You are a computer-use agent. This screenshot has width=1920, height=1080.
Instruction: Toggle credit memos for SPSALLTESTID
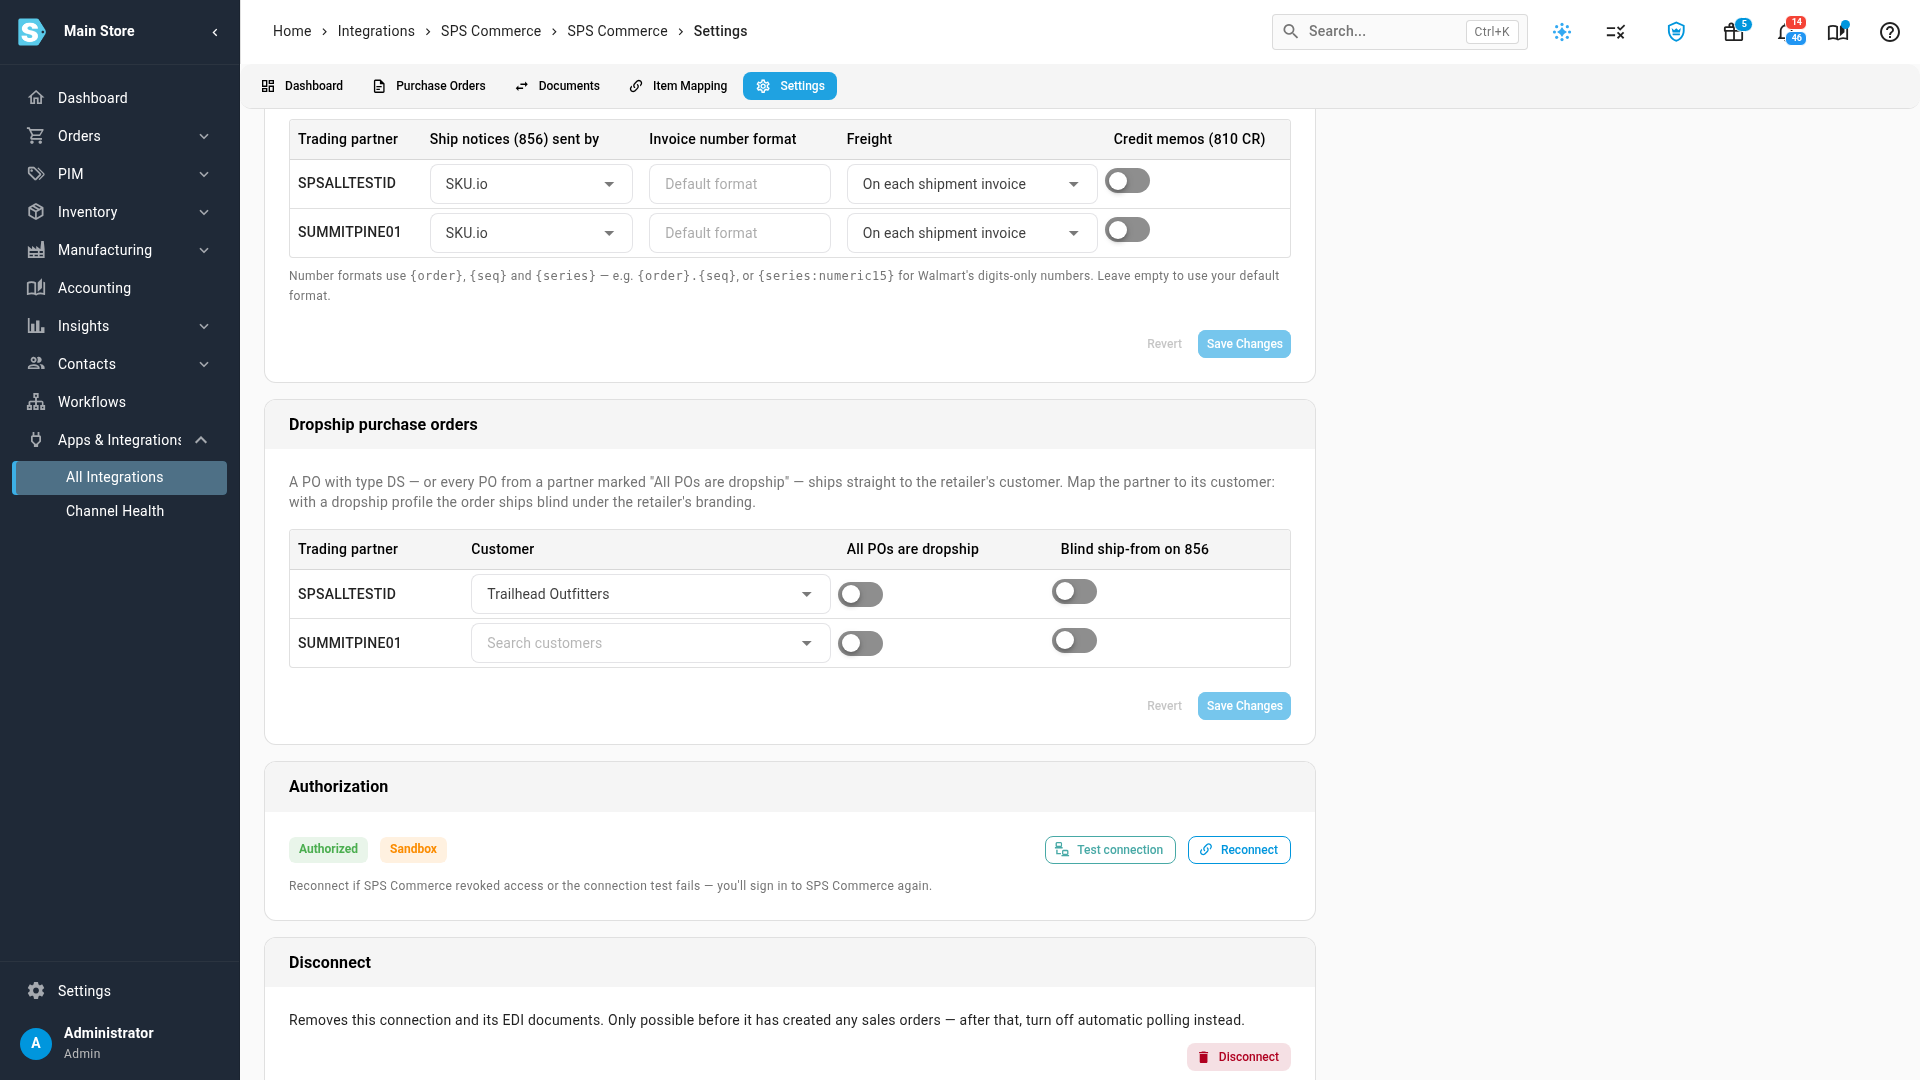click(1127, 181)
